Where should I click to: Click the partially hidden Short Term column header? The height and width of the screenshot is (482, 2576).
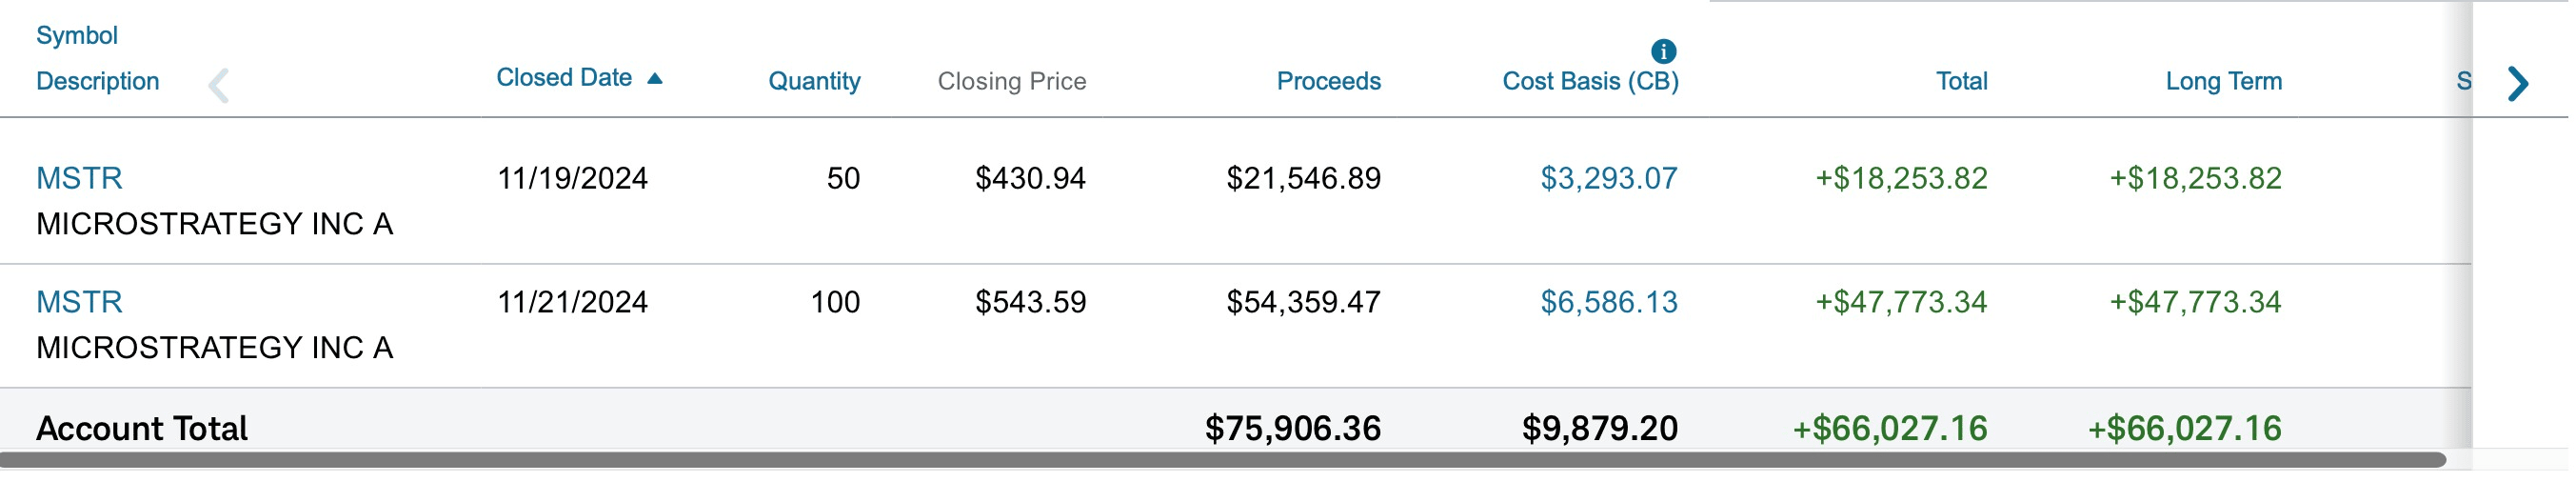click(x=2463, y=81)
